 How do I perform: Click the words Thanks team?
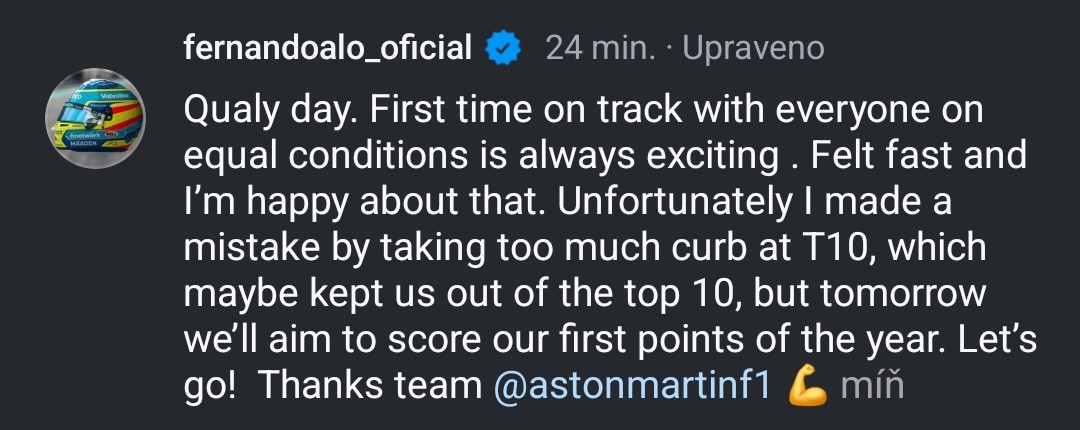click(369, 386)
